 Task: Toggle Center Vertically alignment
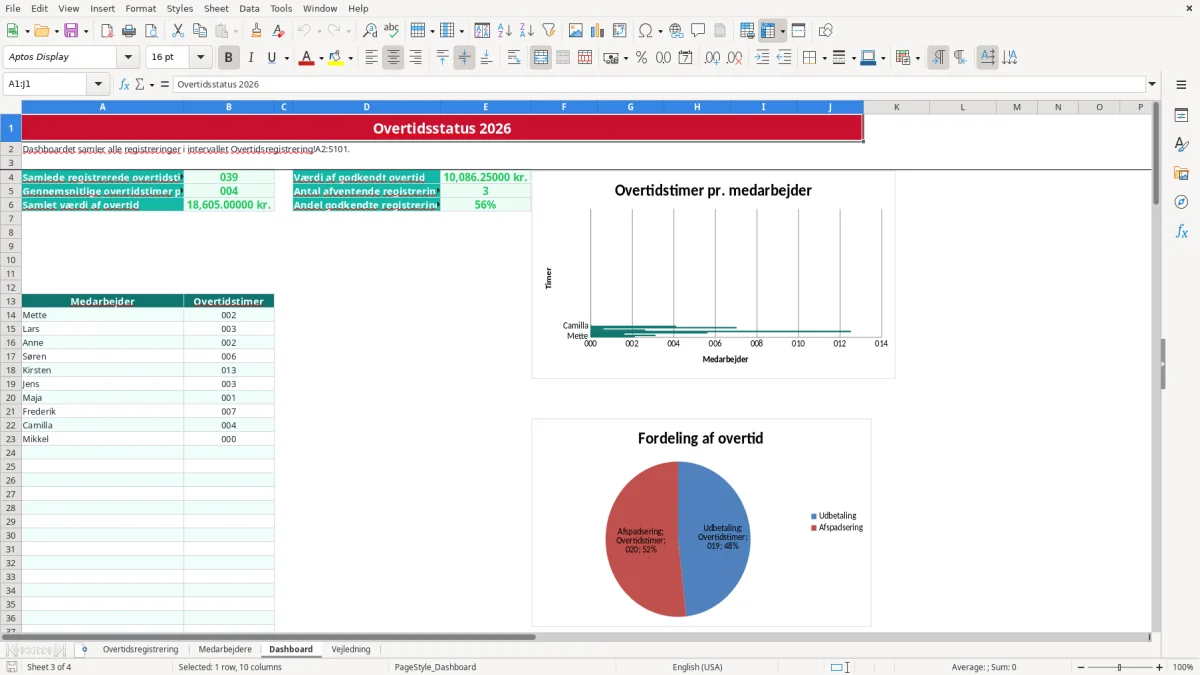pyautogui.click(x=464, y=58)
